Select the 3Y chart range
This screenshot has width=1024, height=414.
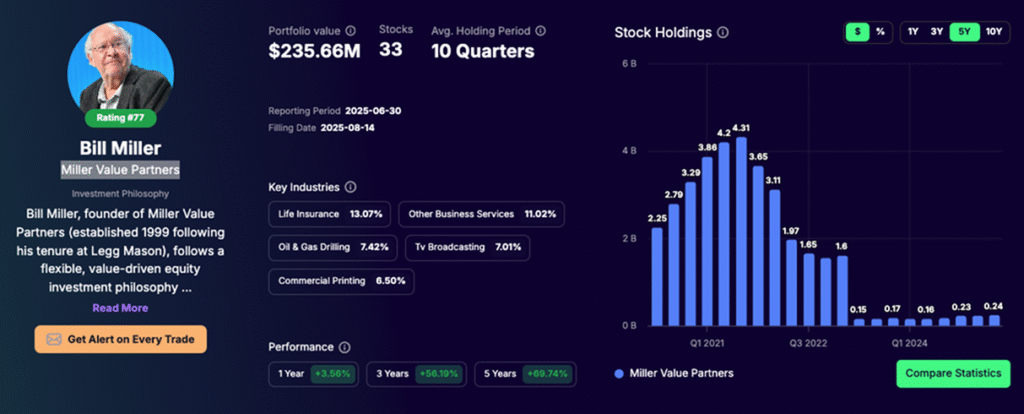937,32
